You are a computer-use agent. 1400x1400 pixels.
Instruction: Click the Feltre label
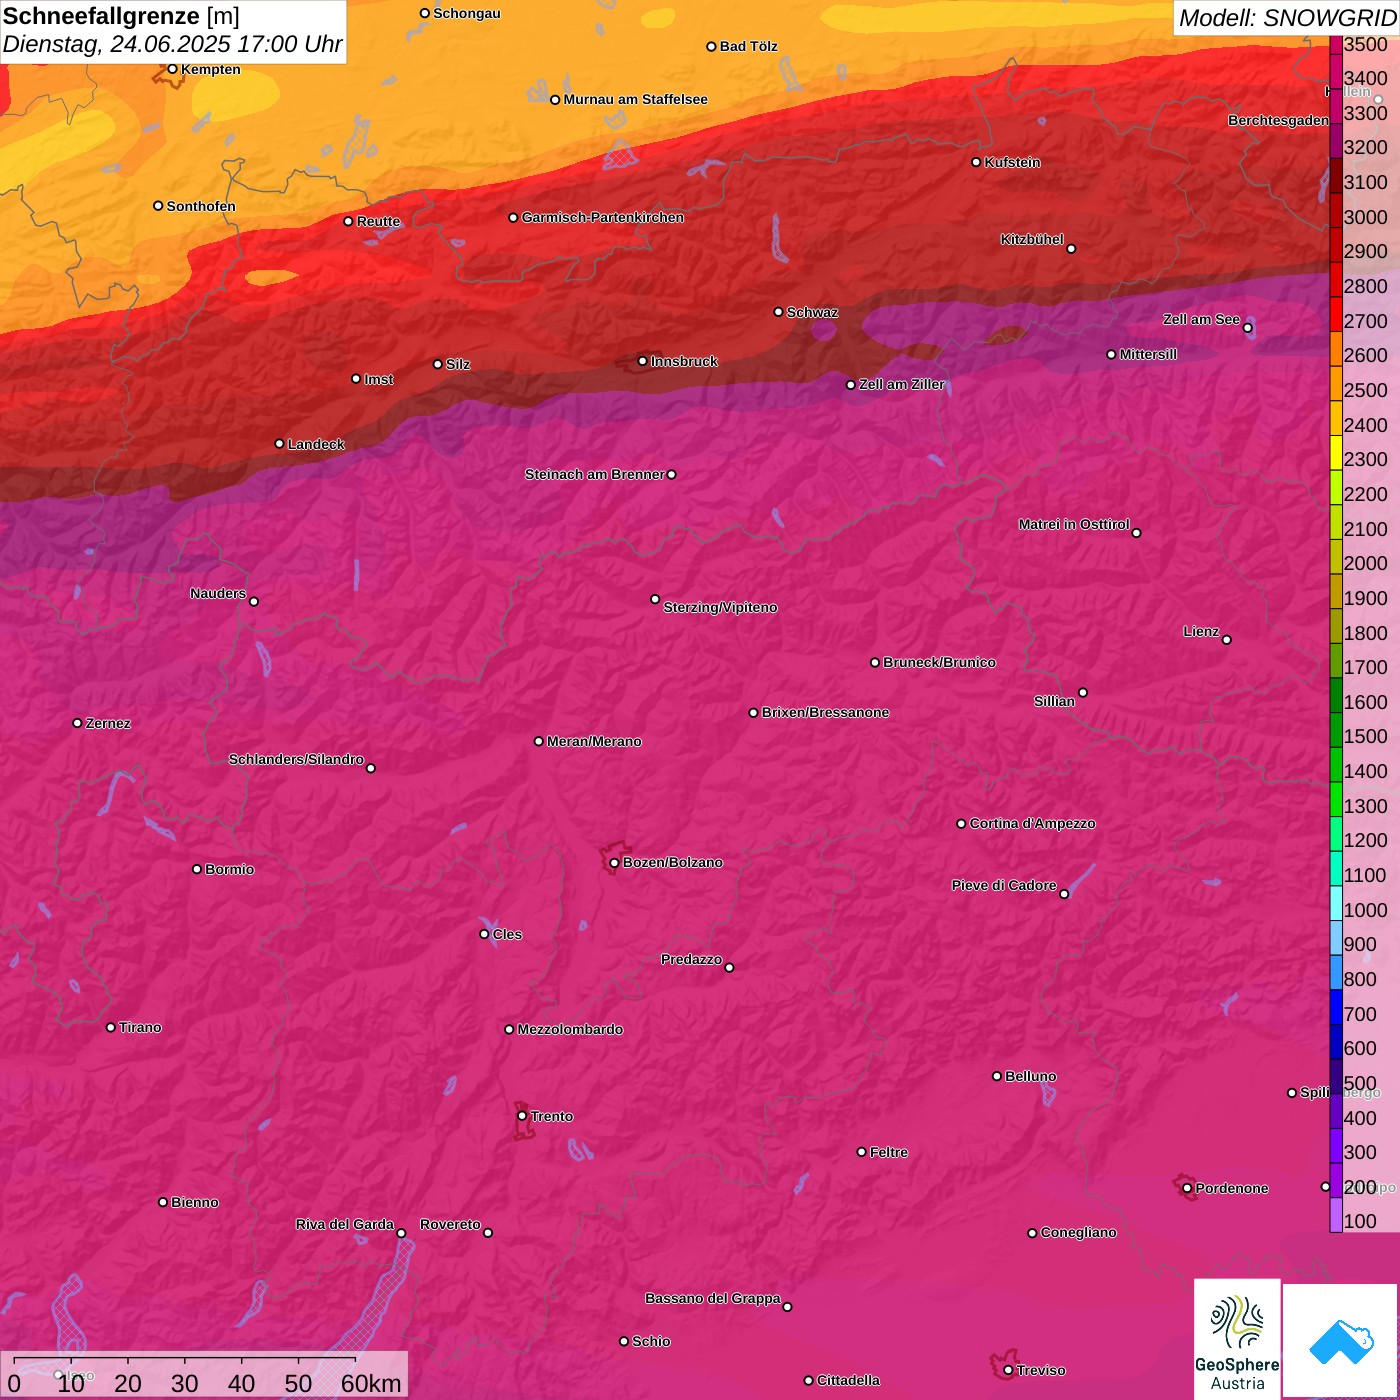888,1152
